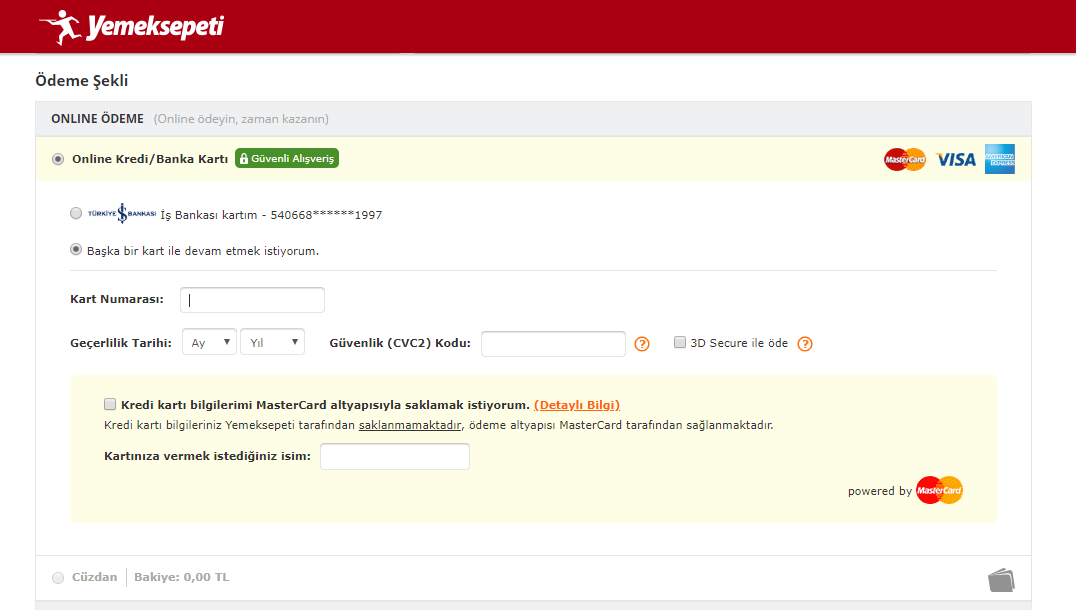Viewport: 1076px width, 610px height.
Task: Open help icon next to 3D Secure option
Action: point(805,344)
